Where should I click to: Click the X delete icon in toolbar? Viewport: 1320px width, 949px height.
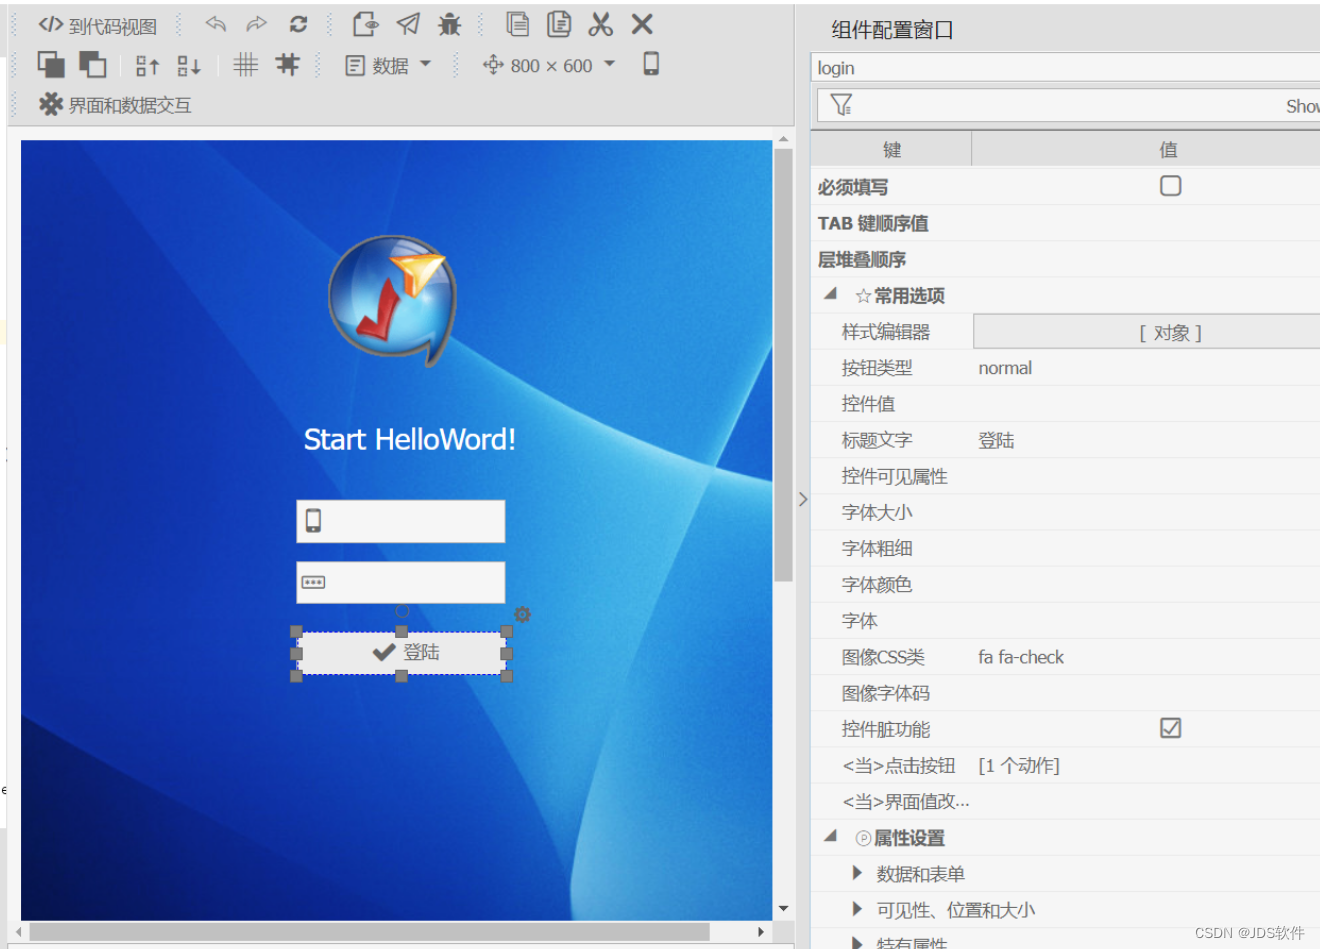[x=643, y=24]
